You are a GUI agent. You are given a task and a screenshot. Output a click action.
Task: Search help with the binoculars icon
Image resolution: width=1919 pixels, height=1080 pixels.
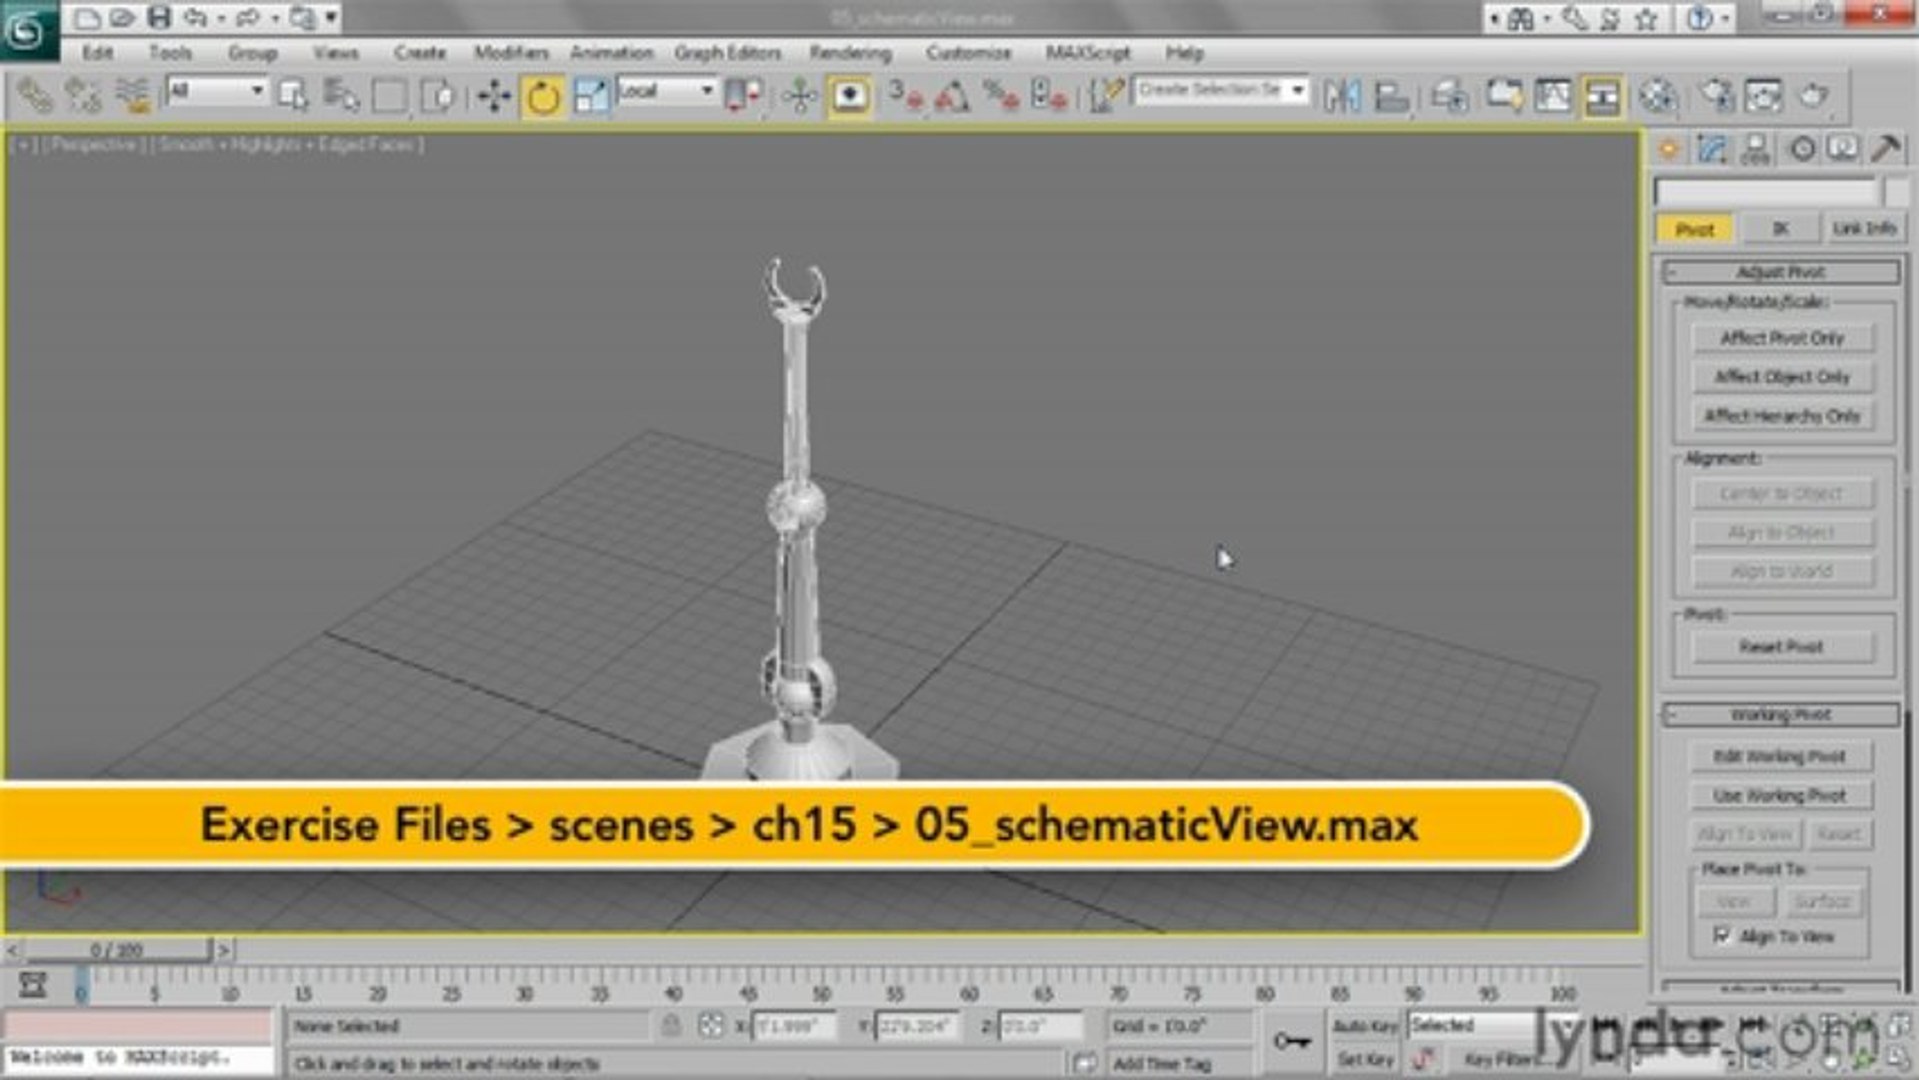1520,18
